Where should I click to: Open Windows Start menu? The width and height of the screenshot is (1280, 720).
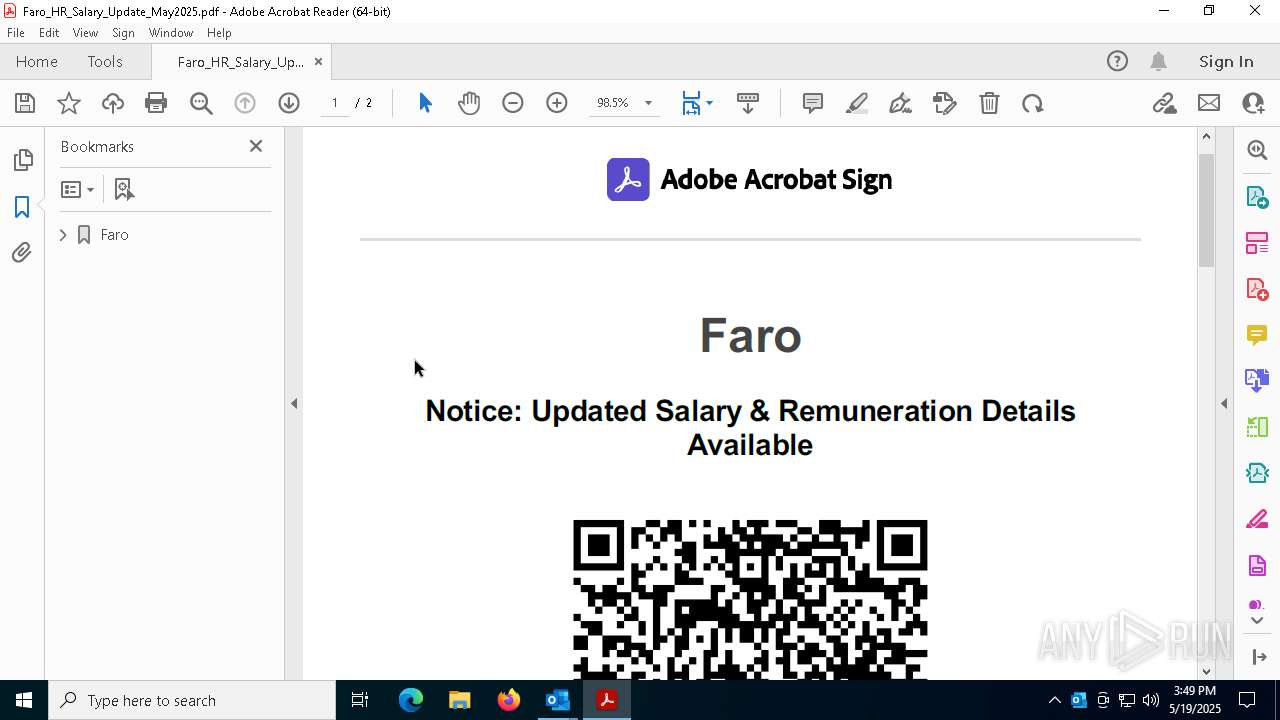pyautogui.click(x=24, y=700)
